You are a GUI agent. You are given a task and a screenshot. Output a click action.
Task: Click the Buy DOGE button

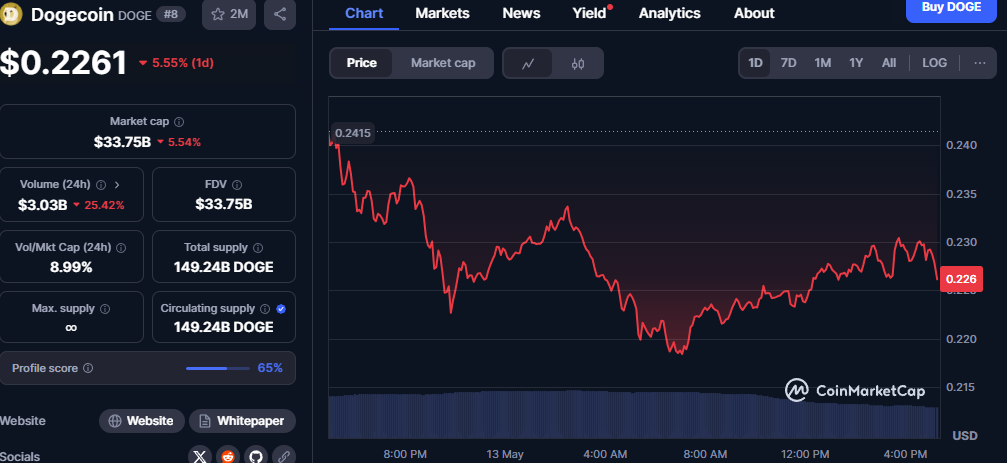(951, 9)
